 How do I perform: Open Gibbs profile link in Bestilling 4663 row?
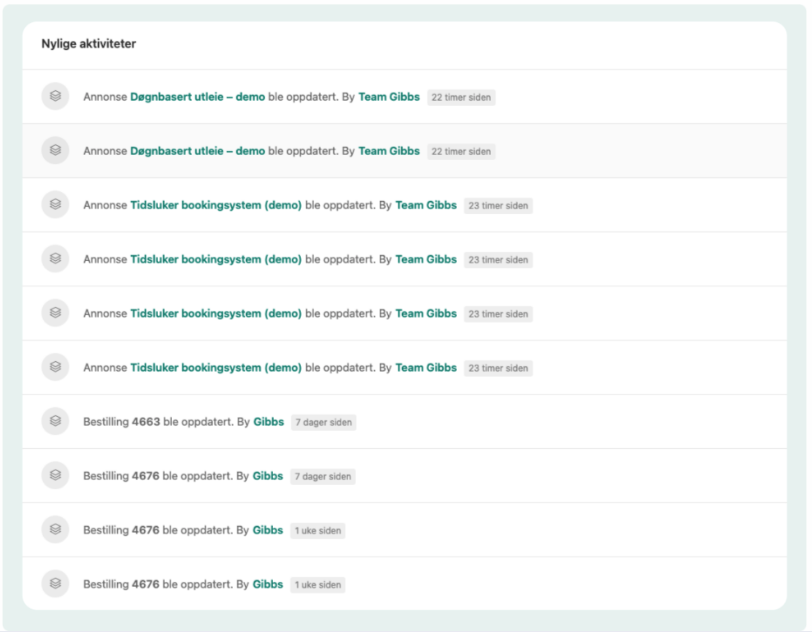(x=268, y=422)
